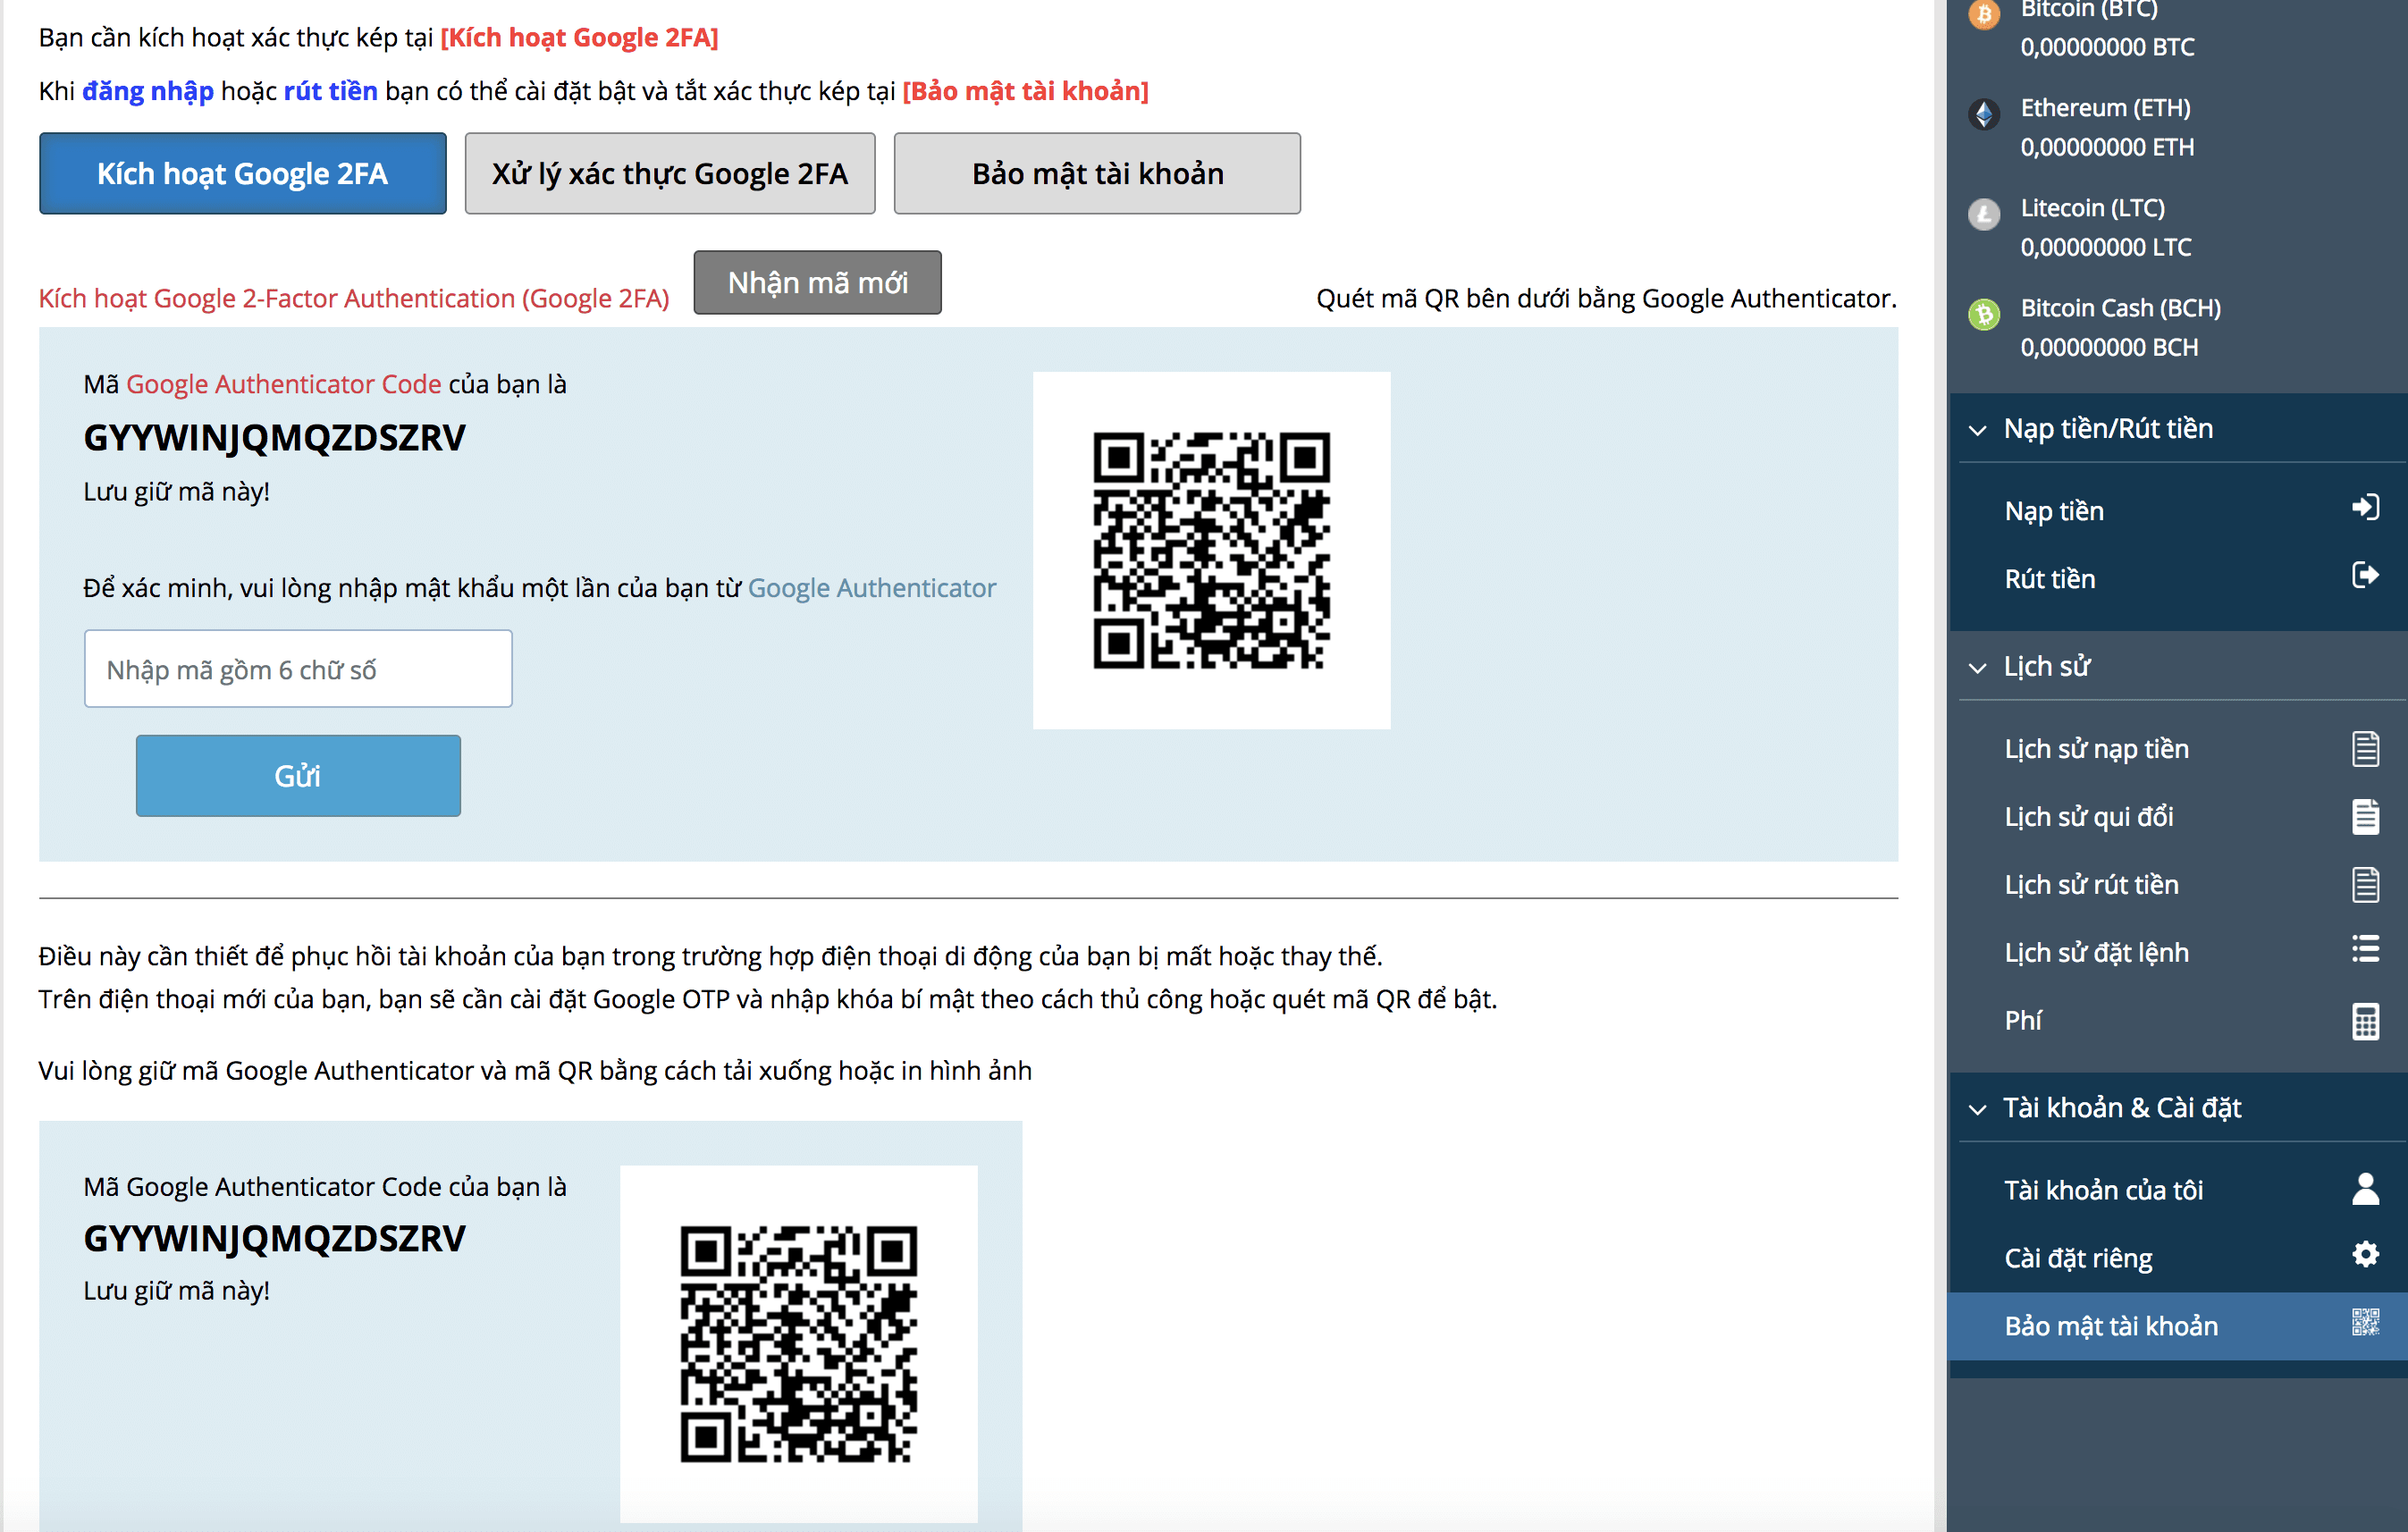This screenshot has width=2408, height=1532.
Task: Click the upper GYYWINJQMQZDSZRV code text
Action: click(x=275, y=438)
